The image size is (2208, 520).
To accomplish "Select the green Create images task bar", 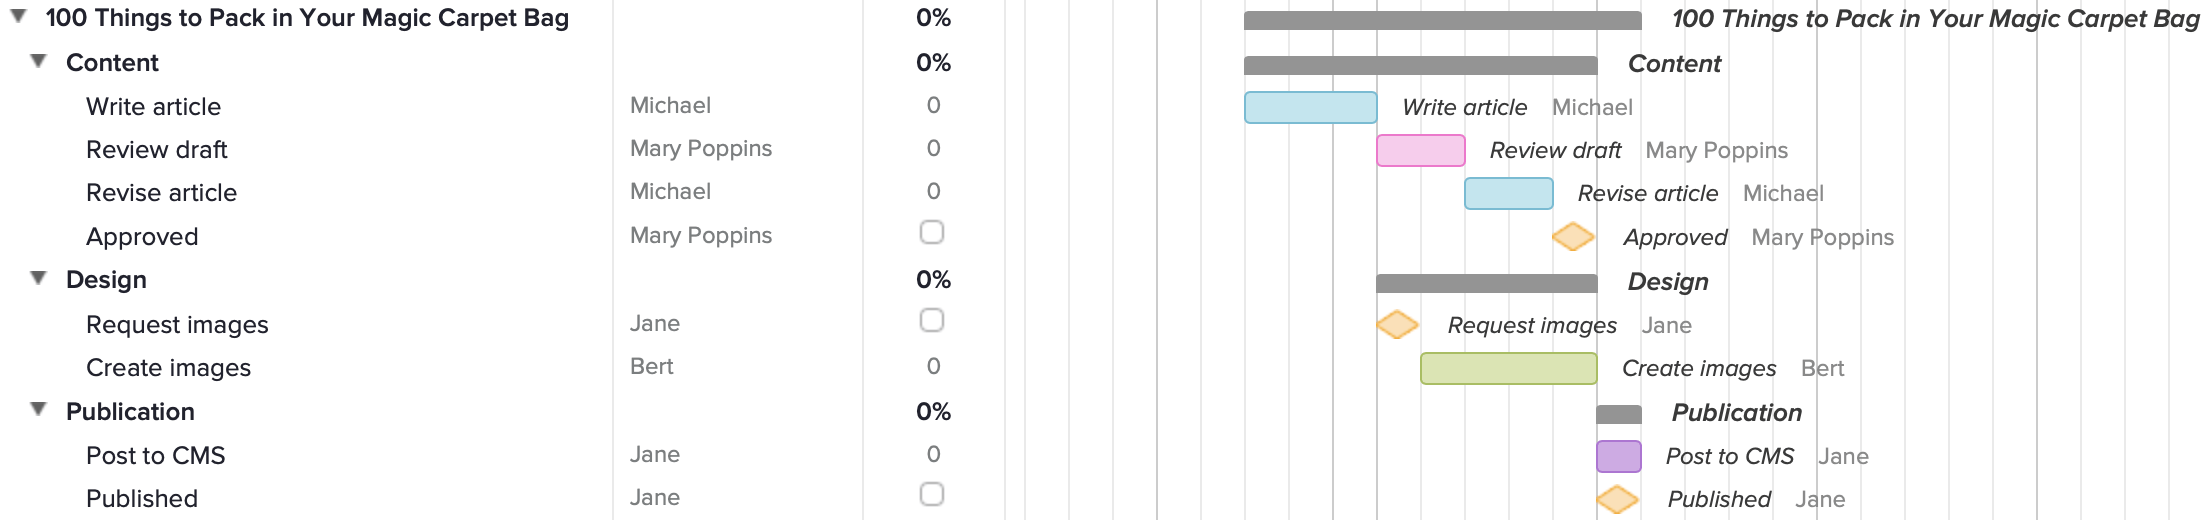I will click(1508, 368).
